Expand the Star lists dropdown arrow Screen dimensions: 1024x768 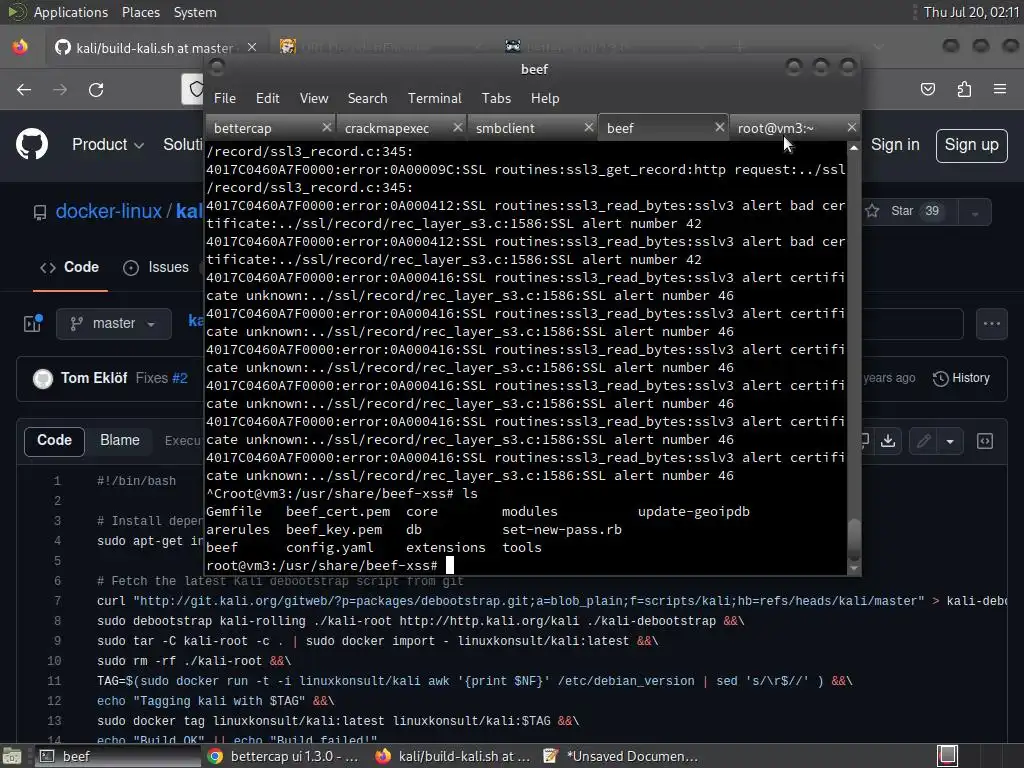(975, 213)
